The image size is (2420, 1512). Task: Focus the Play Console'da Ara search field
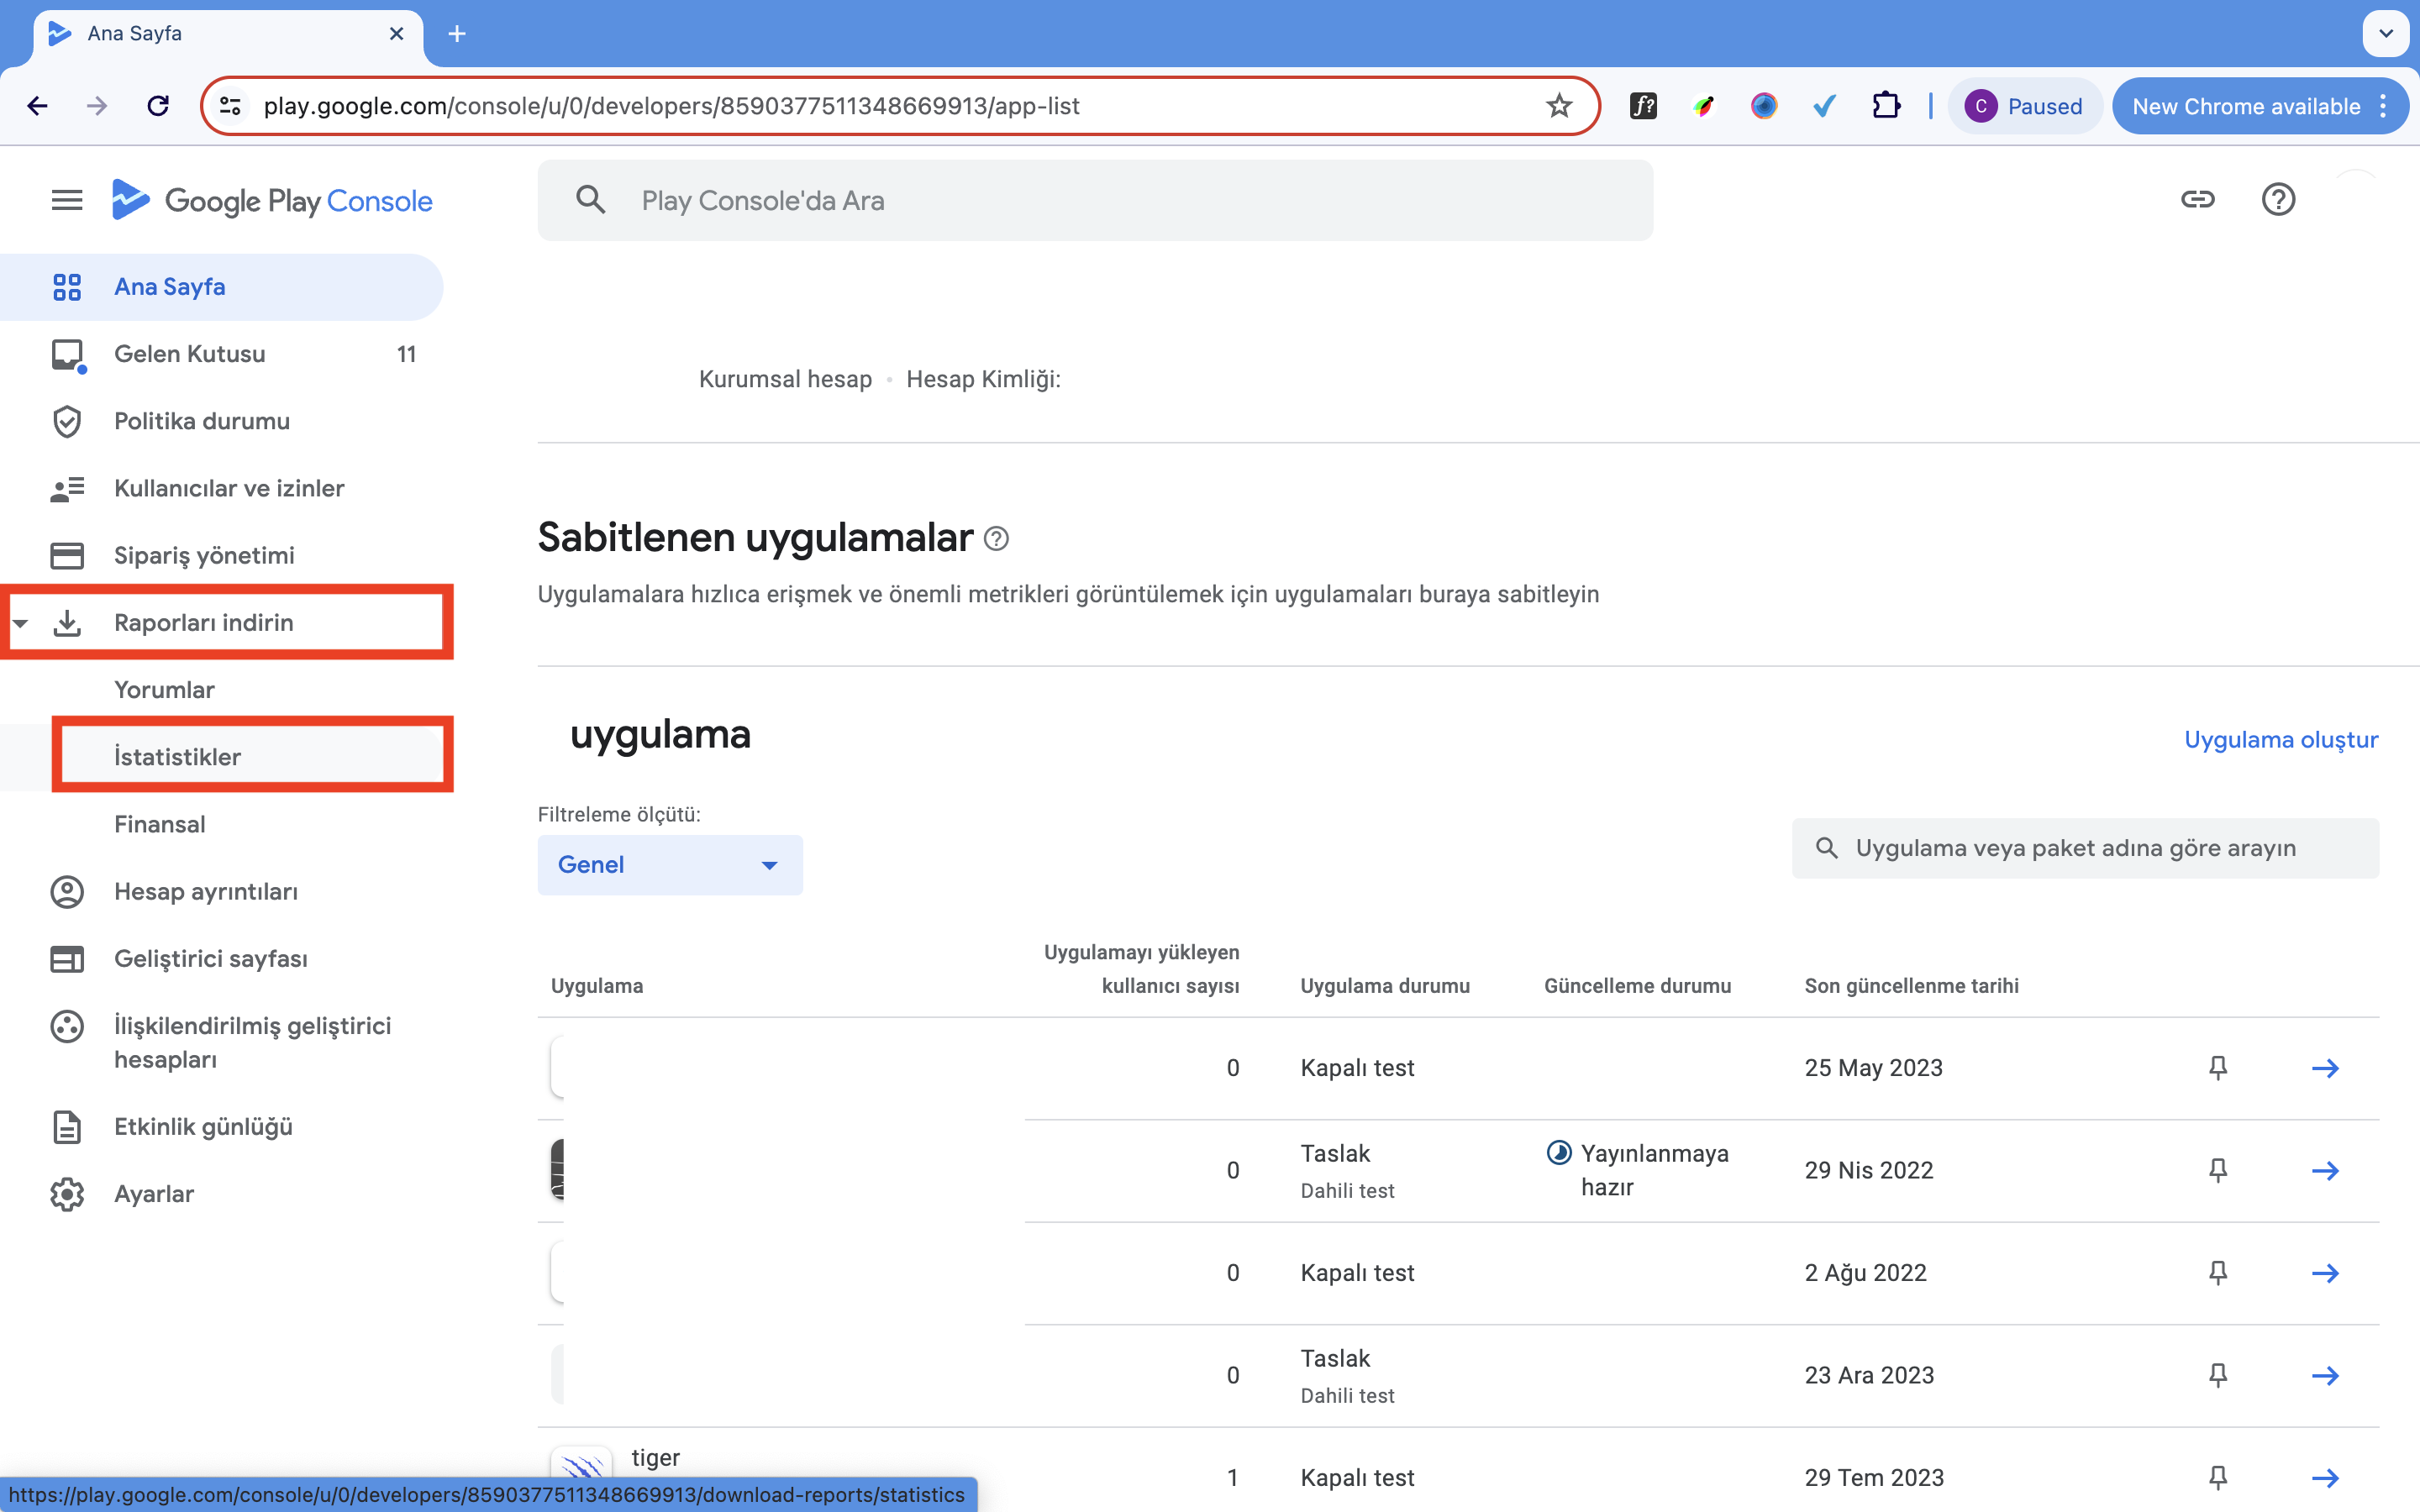click(1095, 200)
